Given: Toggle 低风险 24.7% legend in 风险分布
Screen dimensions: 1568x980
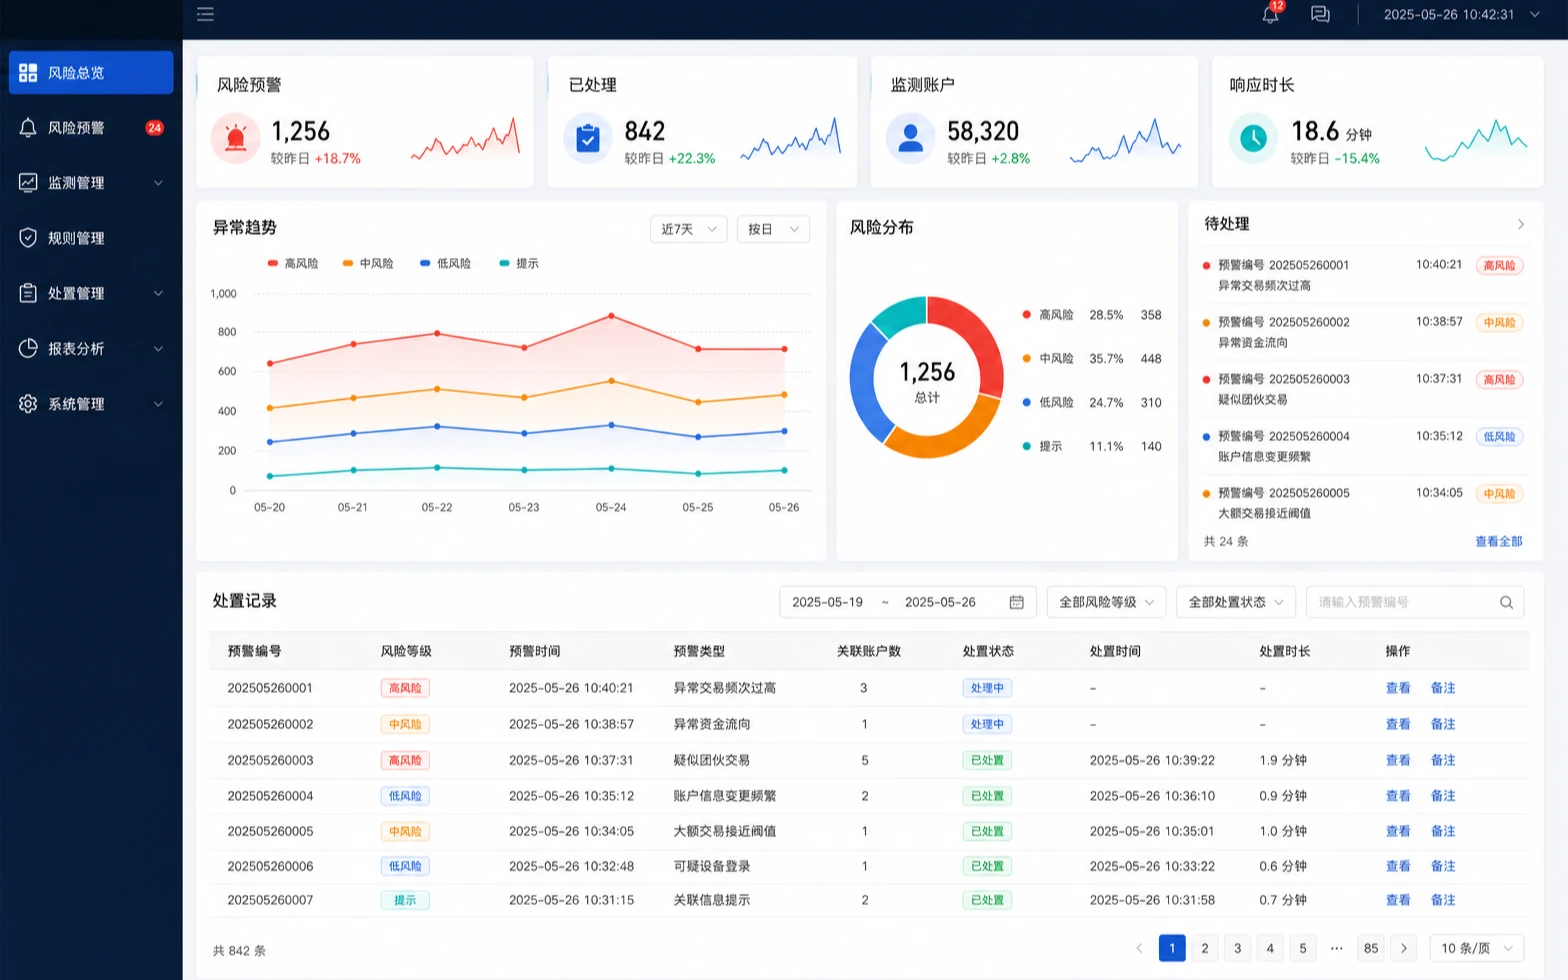Looking at the screenshot, I should tap(1091, 402).
